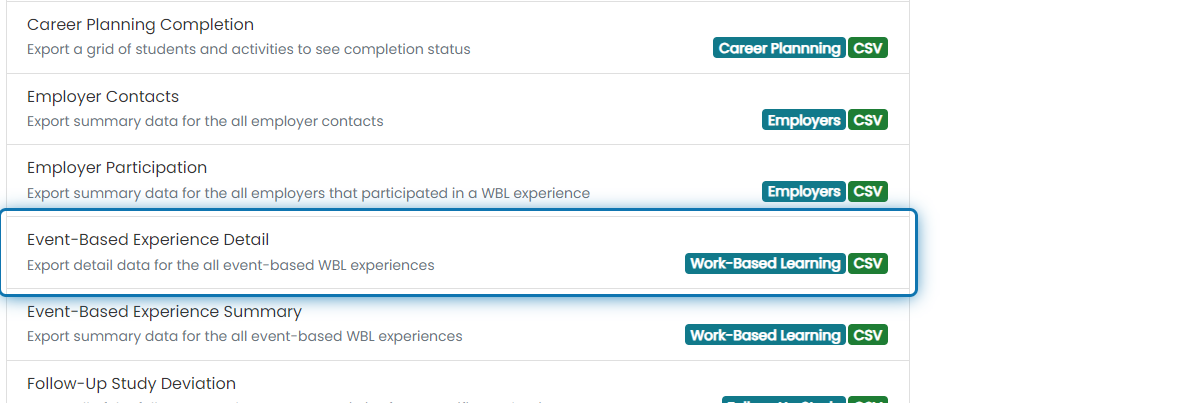Viewport: 1184px width, 403px height.
Task: Click the Event-Based Experience Detail description
Action: [x=231, y=266]
